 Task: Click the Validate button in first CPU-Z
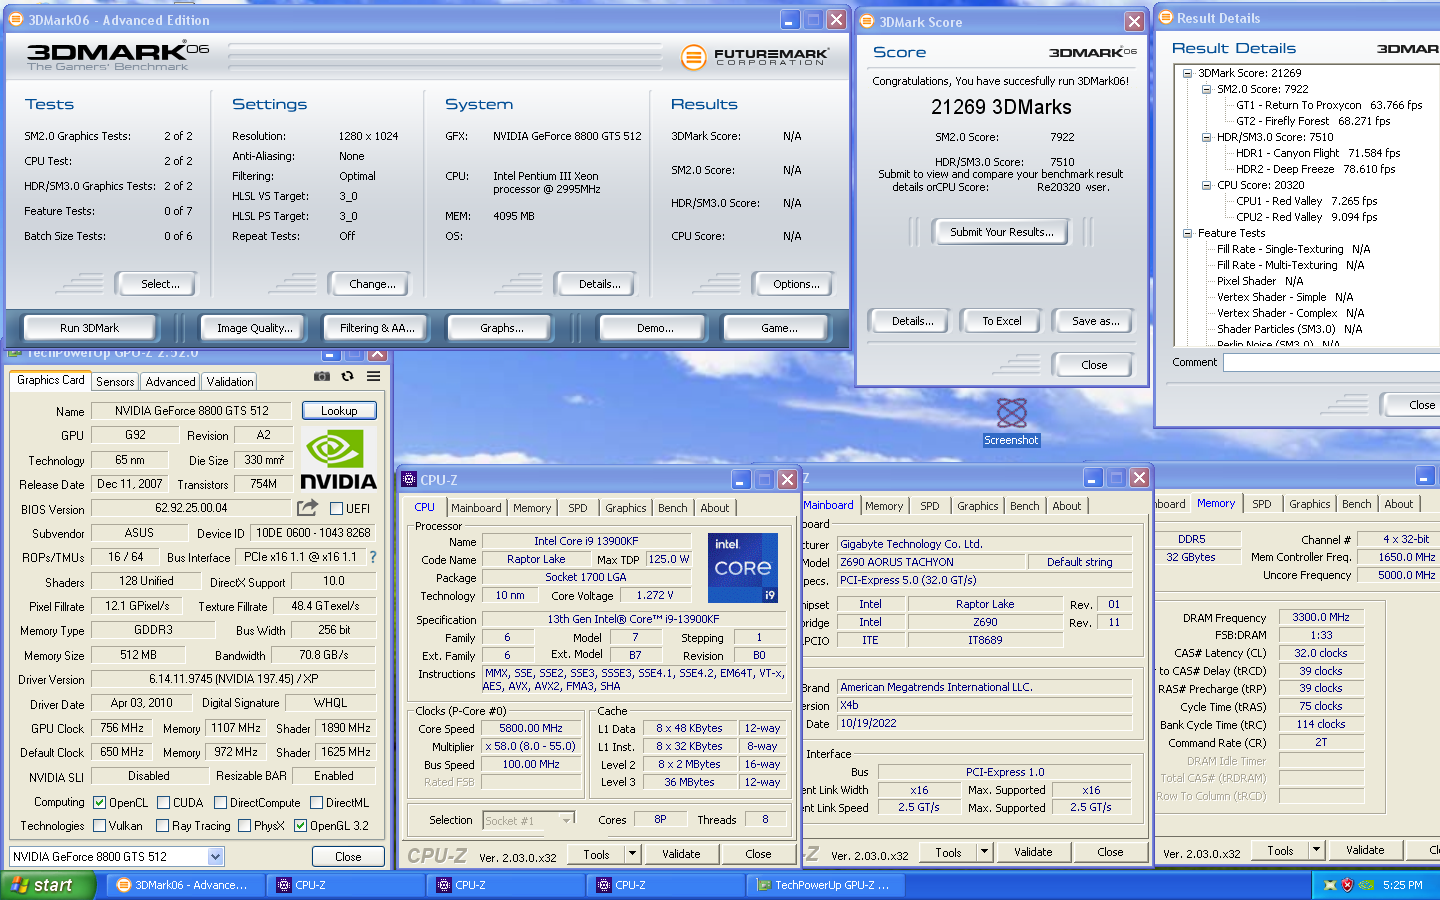click(681, 854)
